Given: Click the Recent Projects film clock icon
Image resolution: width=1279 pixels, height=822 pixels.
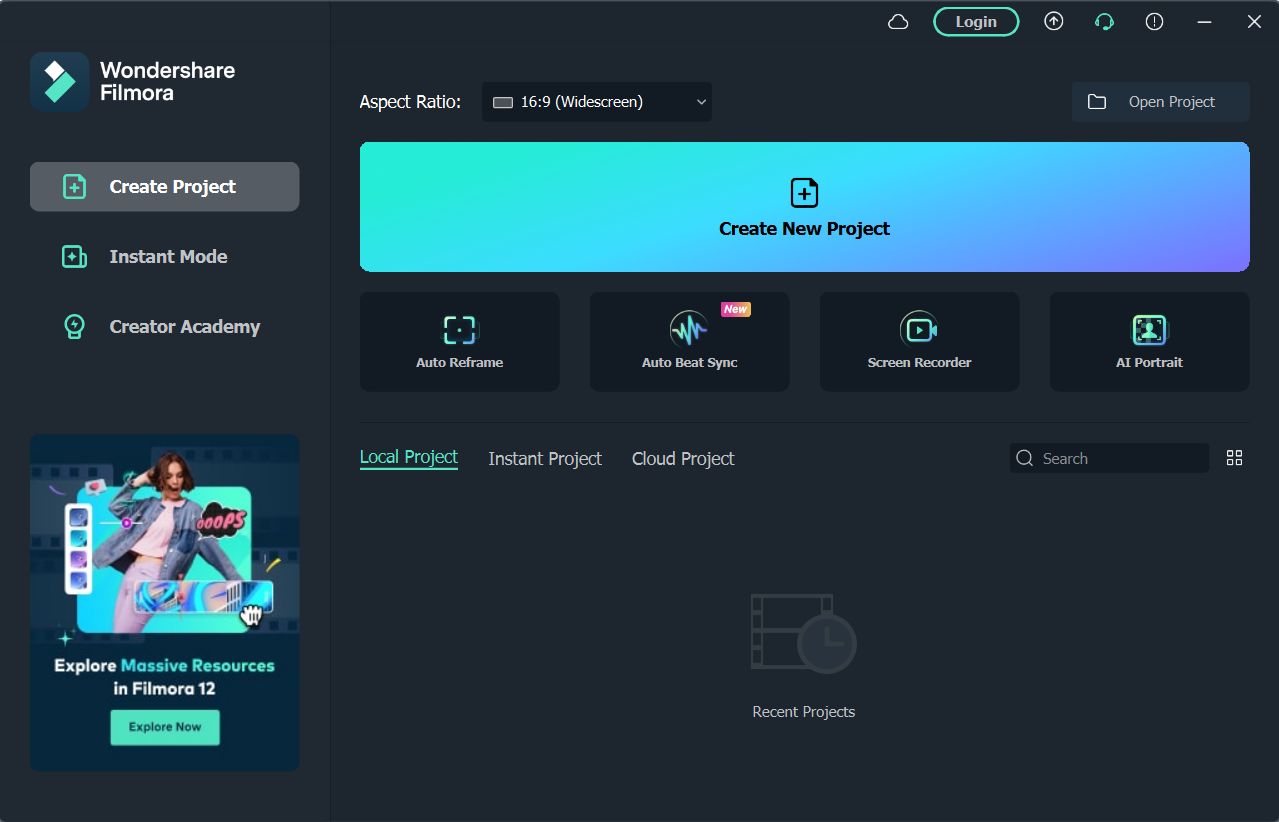Looking at the screenshot, I should [804, 632].
